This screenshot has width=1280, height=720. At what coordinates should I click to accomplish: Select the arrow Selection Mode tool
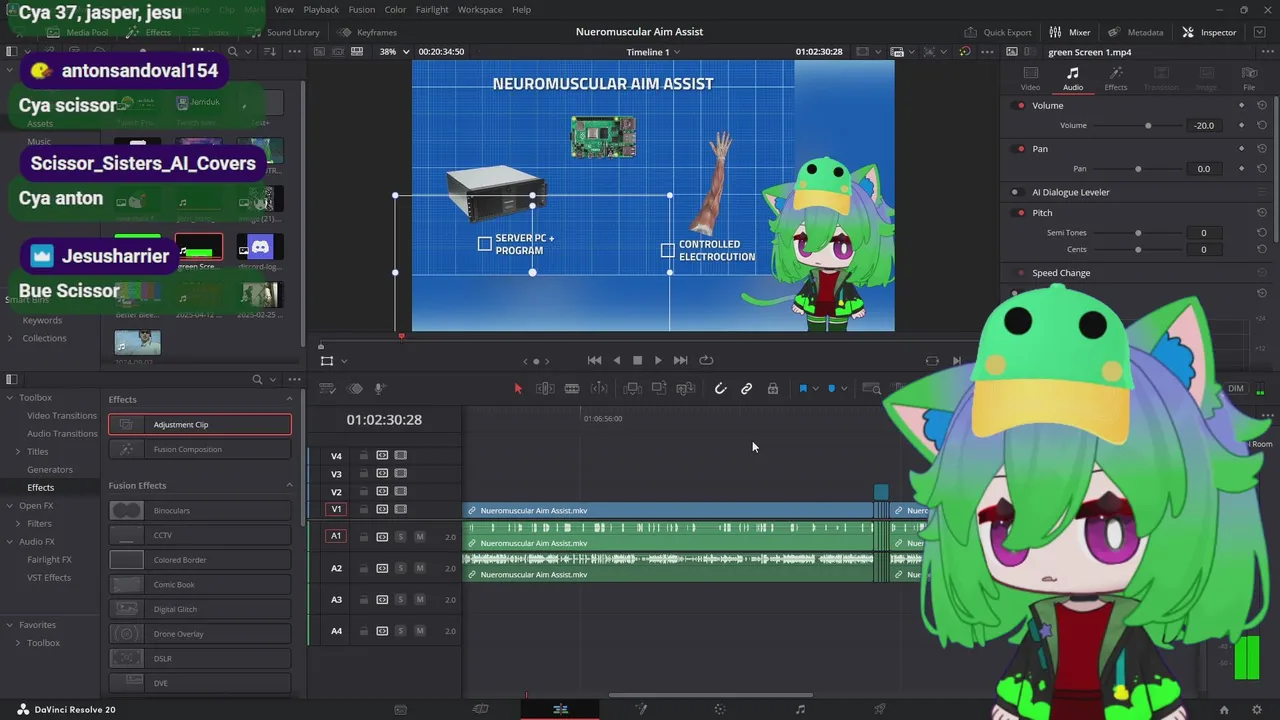click(x=518, y=389)
